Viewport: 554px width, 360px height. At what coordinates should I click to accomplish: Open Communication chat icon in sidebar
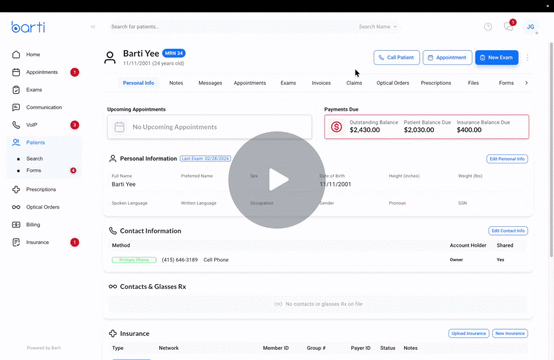point(16,107)
